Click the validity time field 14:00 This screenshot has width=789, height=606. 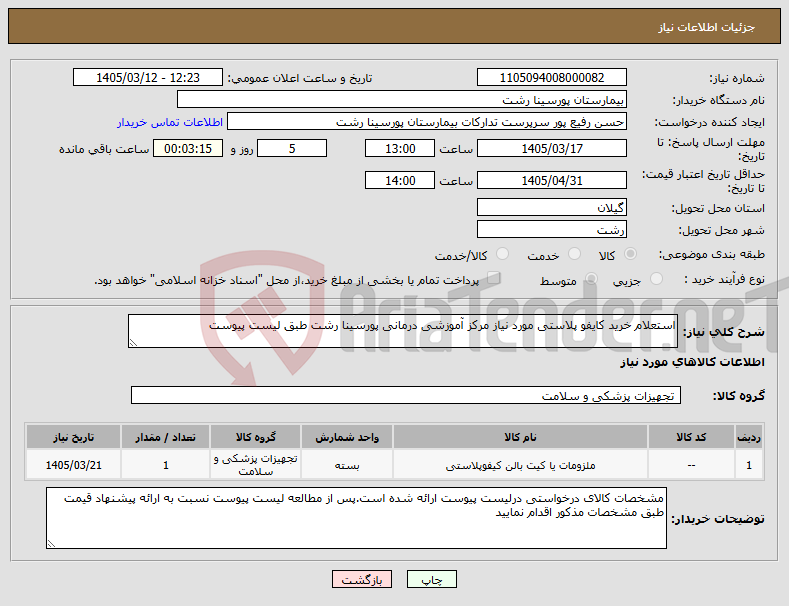400,180
